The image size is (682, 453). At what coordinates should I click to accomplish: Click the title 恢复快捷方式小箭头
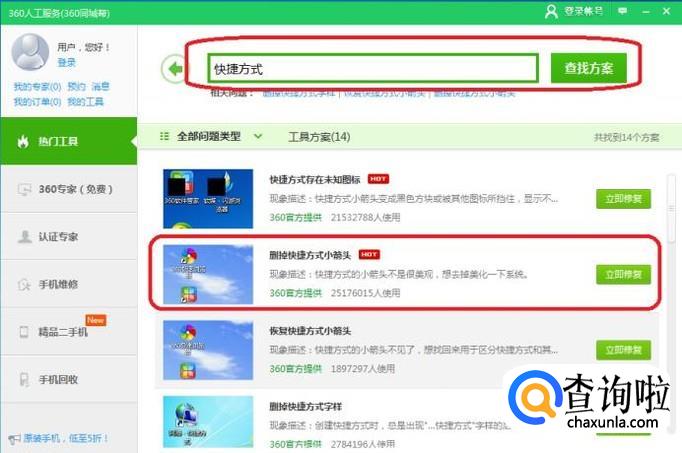coord(310,331)
